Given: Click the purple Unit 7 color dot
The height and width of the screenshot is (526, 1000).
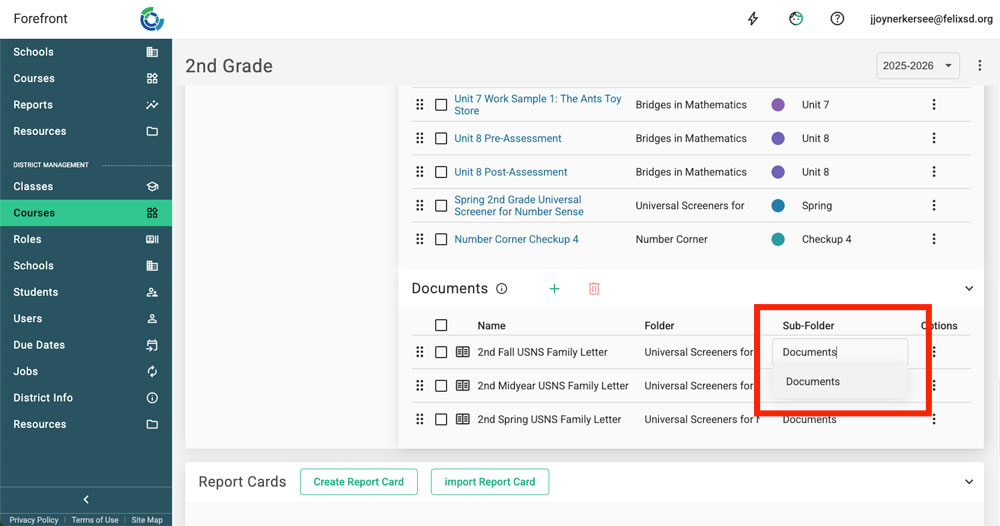Looking at the screenshot, I should tap(778, 105).
